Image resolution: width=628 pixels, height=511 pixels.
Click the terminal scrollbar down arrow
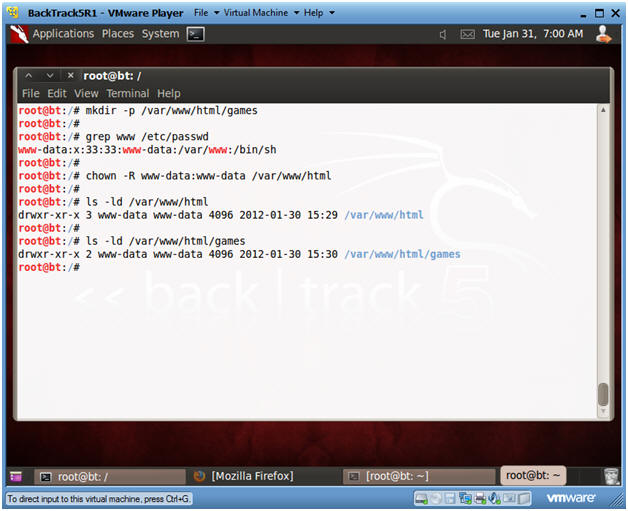tap(603, 412)
